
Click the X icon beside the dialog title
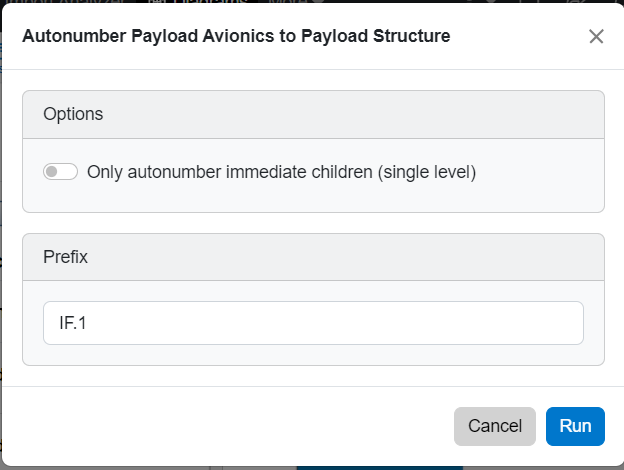(x=596, y=37)
